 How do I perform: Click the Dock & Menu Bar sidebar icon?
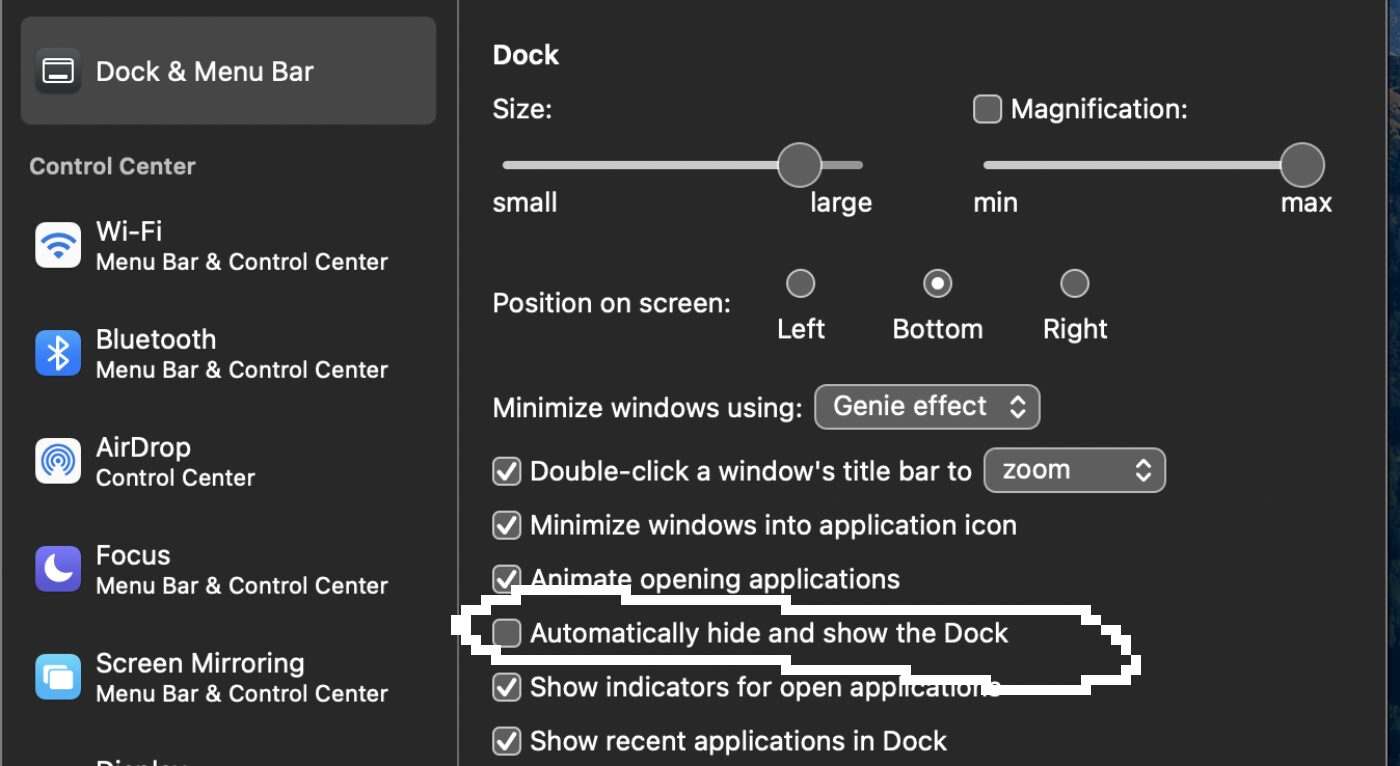(58, 71)
